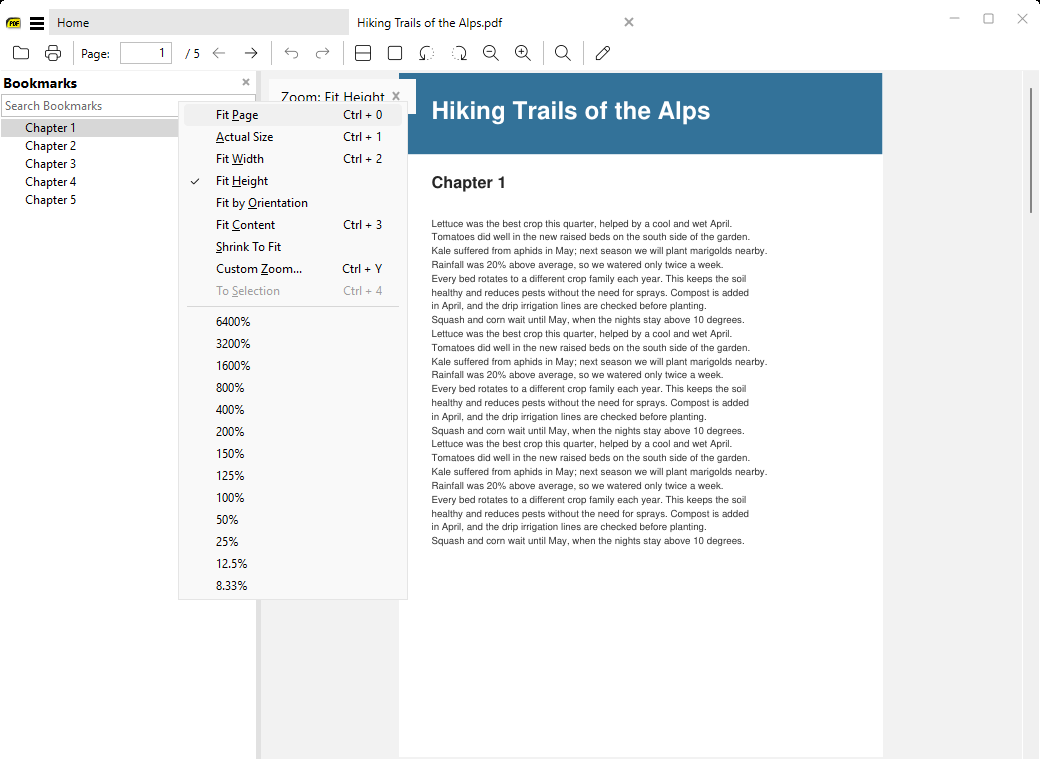
Task: Click the Chapter 1 heading in the document
Action: click(x=468, y=182)
